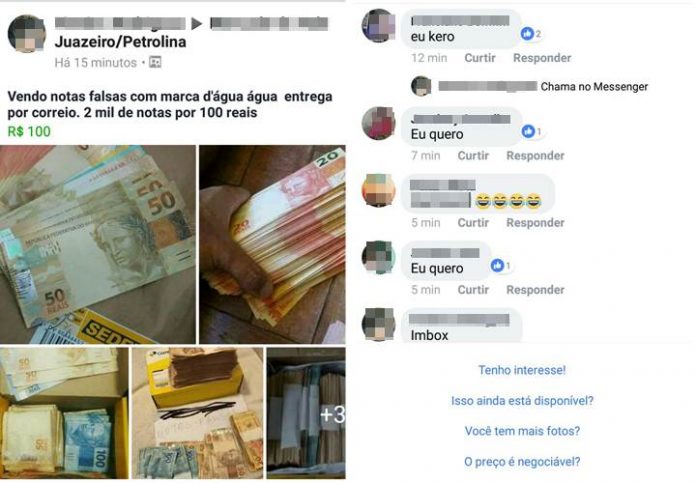
Task: Click the arrow between poster and group name
Action: [197, 24]
